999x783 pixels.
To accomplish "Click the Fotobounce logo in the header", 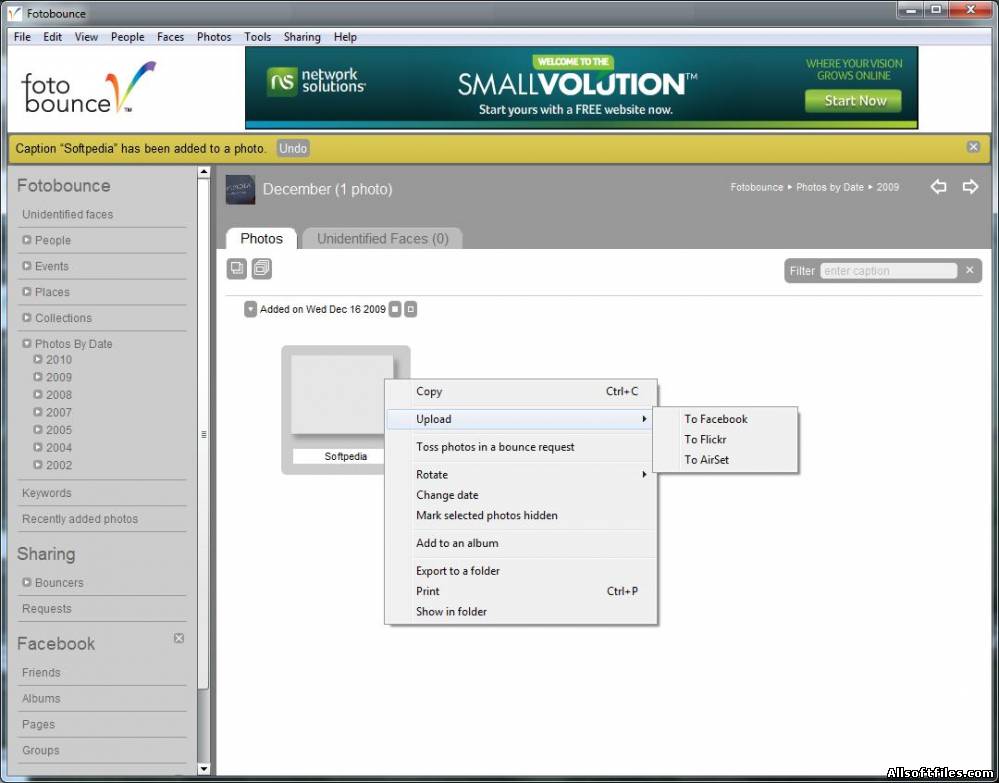I will point(88,88).
